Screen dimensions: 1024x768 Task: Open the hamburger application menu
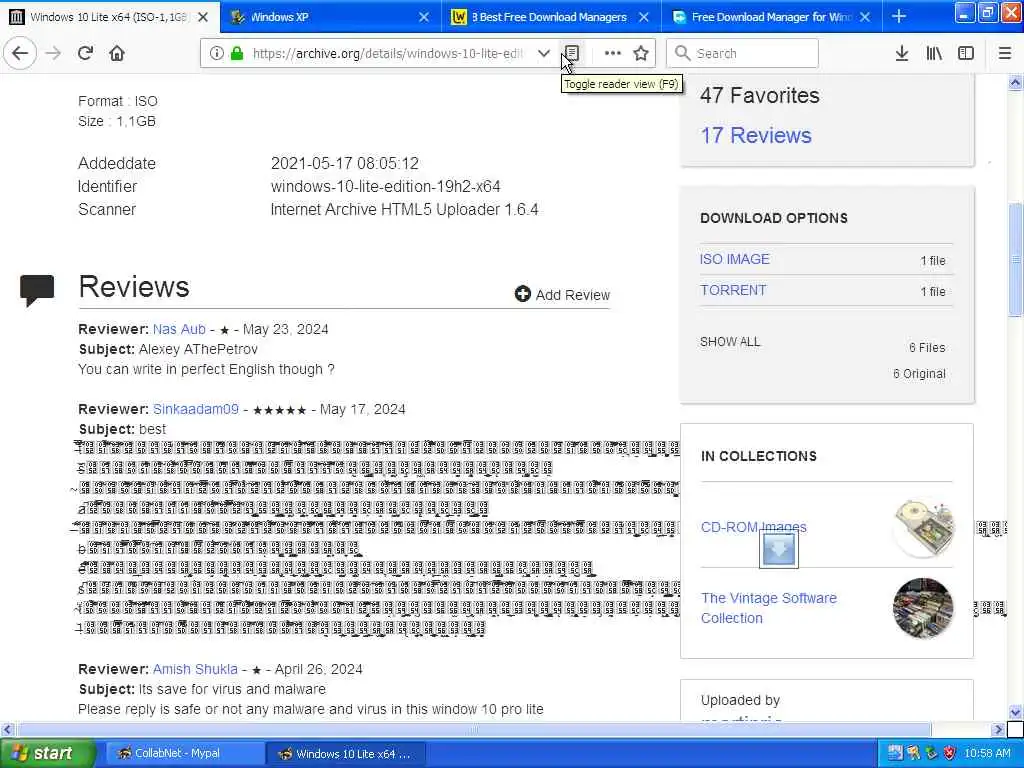1004,53
